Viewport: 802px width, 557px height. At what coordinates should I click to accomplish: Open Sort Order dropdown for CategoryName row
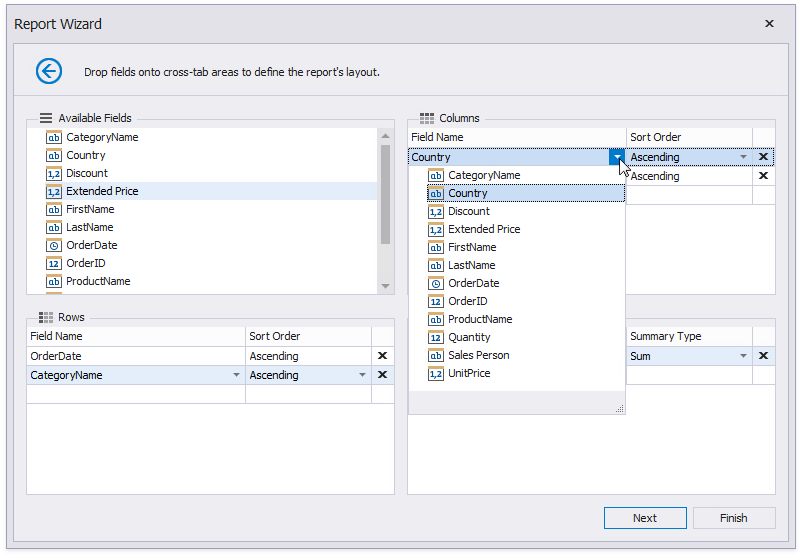pyautogui.click(x=362, y=375)
